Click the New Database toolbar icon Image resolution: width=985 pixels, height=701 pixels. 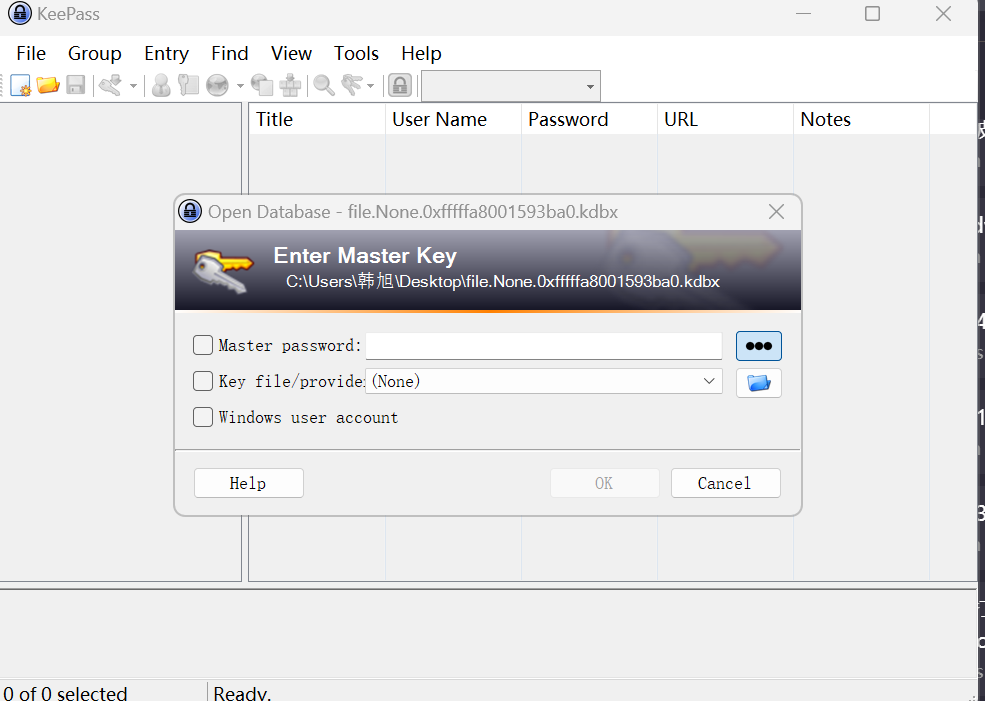(21, 85)
